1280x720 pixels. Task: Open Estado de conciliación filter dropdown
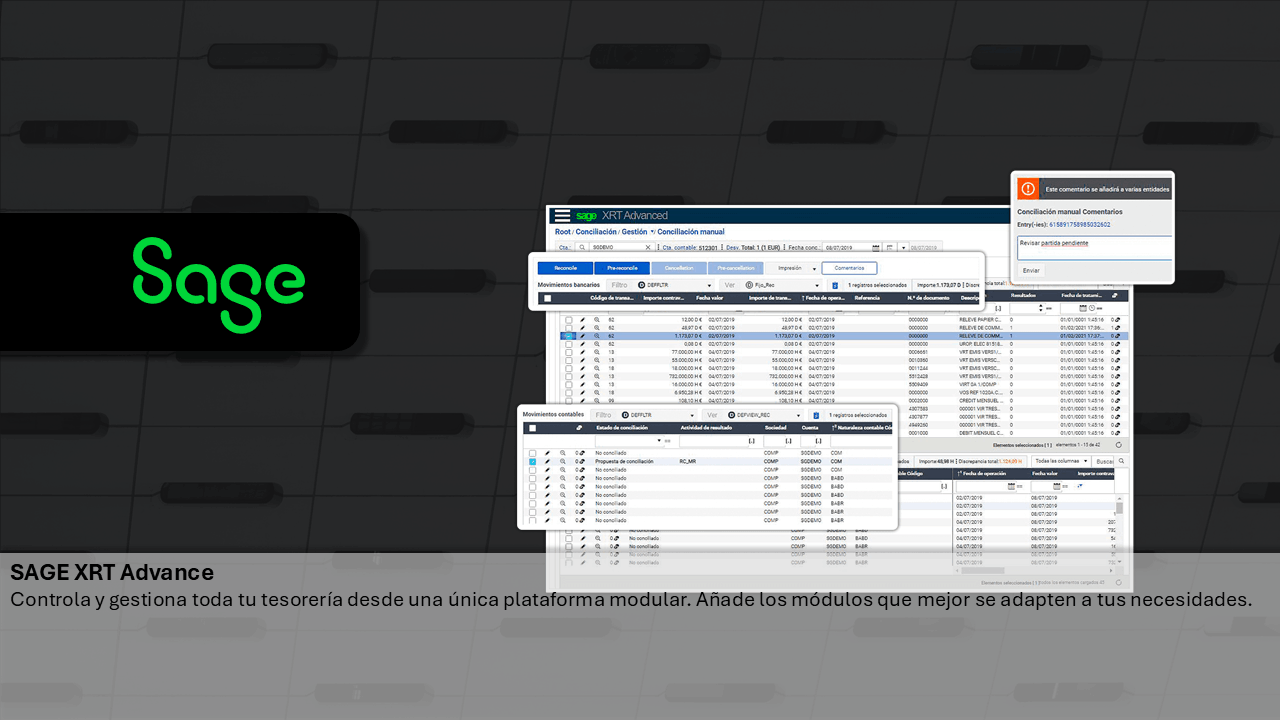[x=659, y=440]
